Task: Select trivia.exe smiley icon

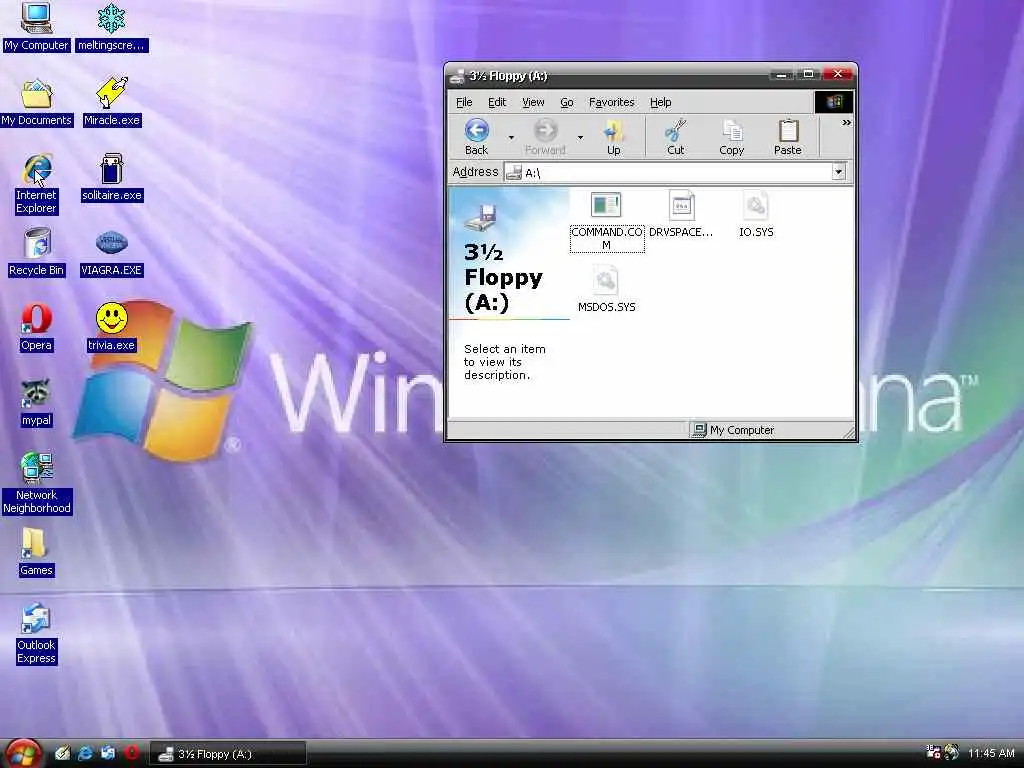Action: click(x=112, y=318)
